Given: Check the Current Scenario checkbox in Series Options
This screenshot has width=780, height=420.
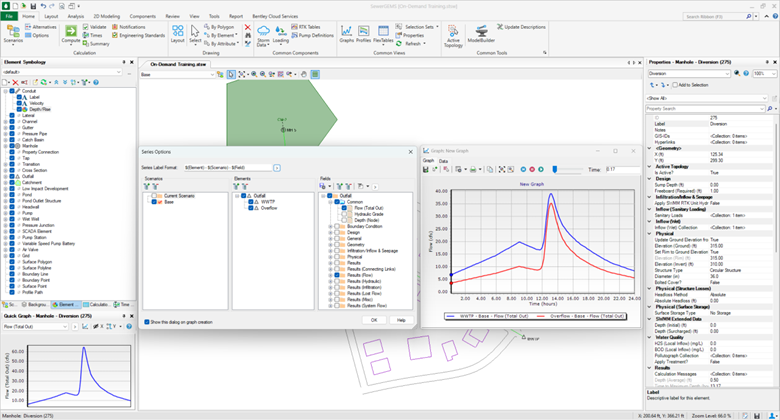Looking at the screenshot, I should click(154, 196).
